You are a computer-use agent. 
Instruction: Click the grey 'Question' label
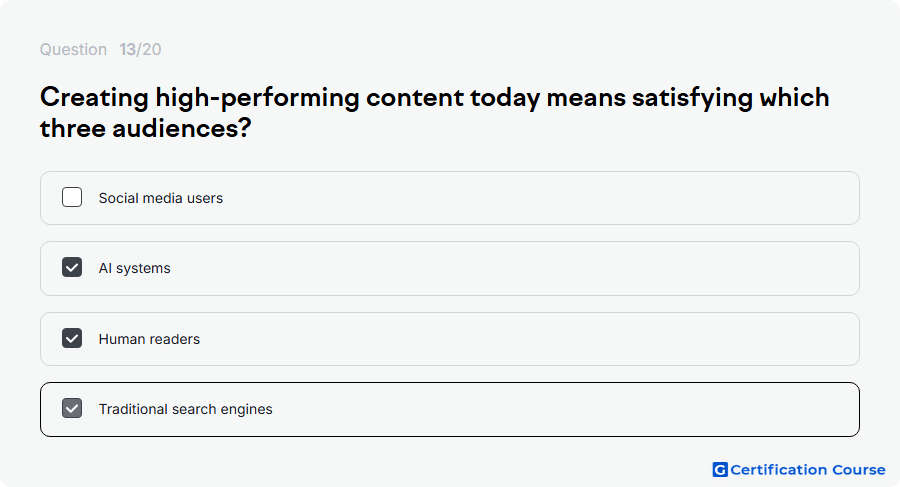73,49
